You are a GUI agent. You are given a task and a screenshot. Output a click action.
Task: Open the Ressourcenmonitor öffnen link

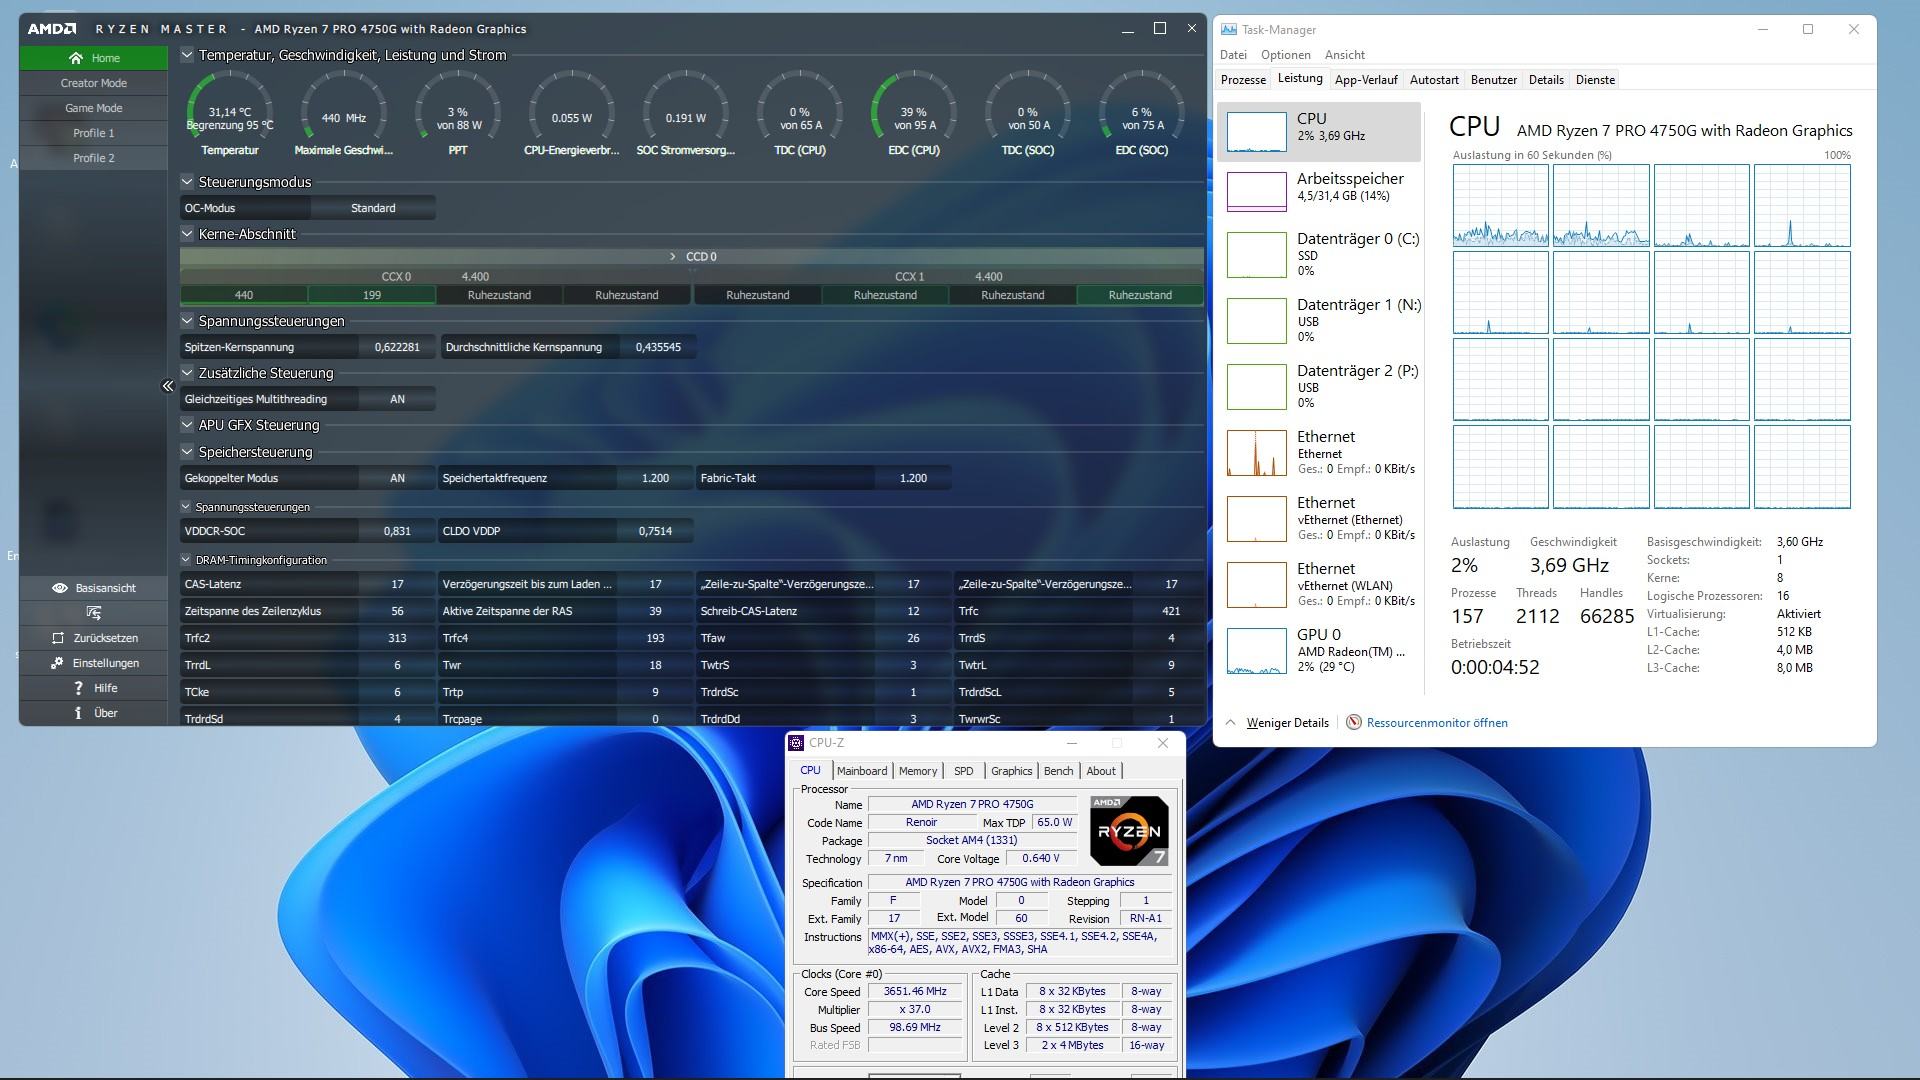point(1437,723)
